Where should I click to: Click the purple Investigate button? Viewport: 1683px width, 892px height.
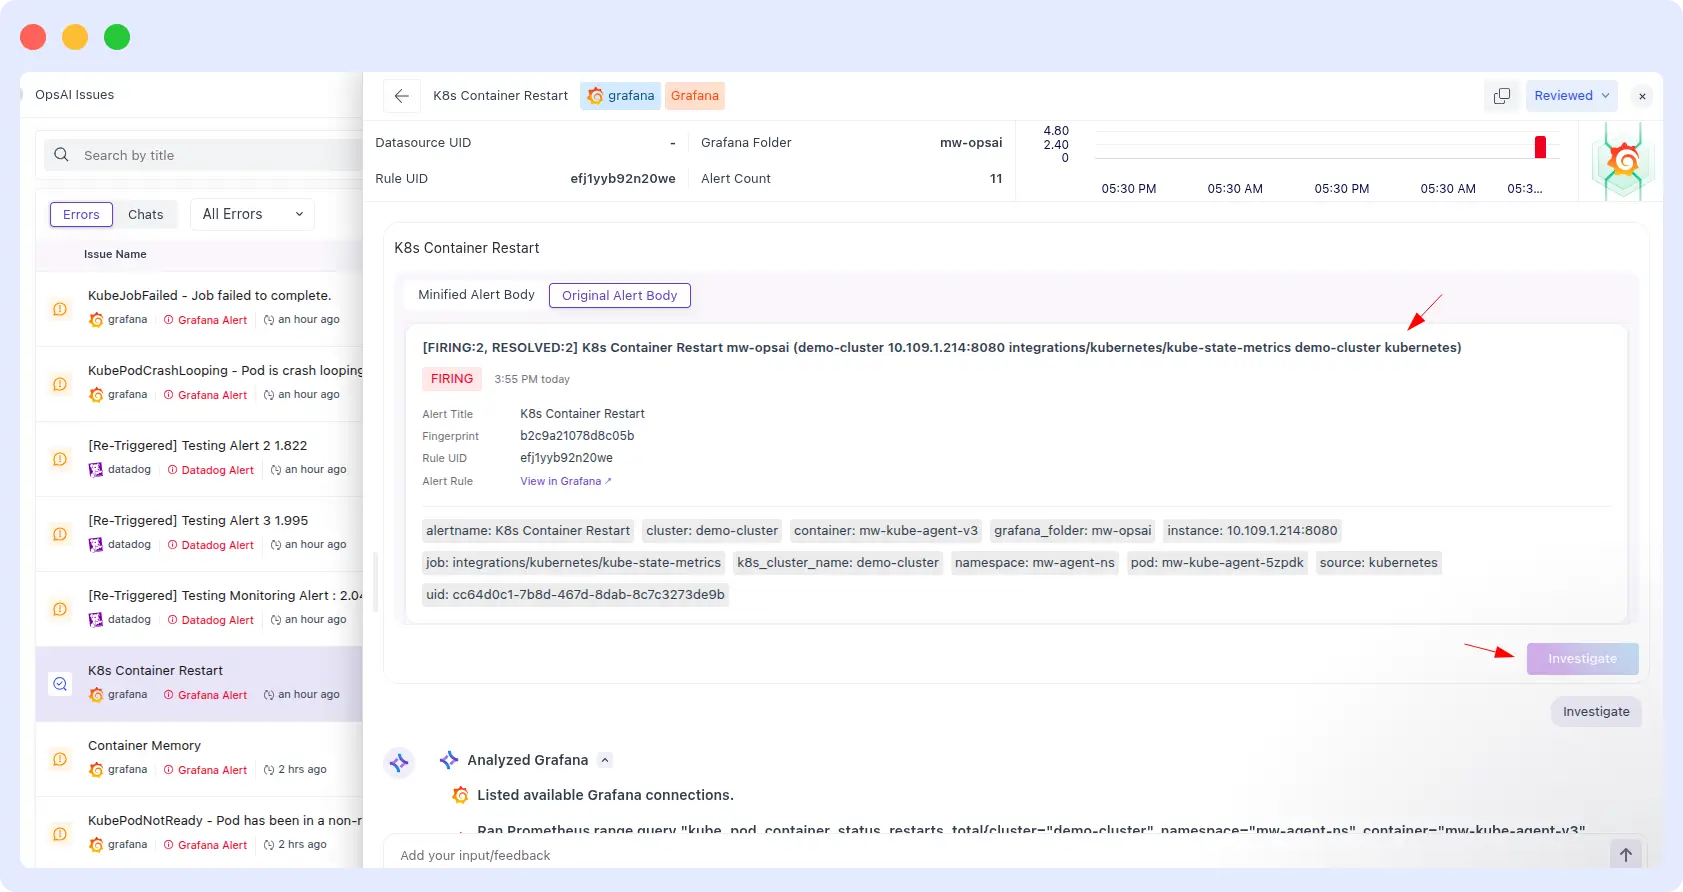pos(1582,659)
